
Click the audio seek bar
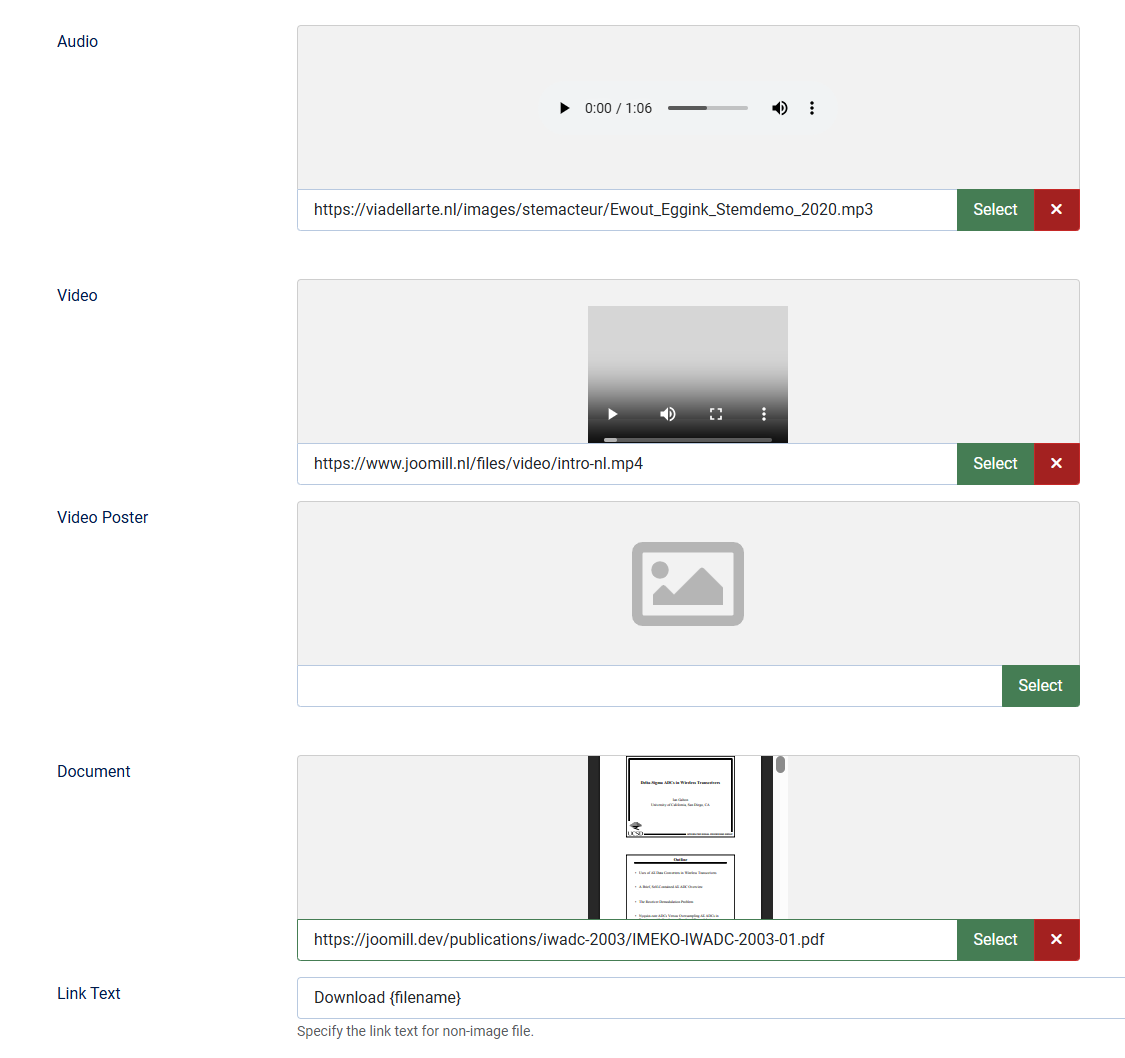[x=707, y=108]
